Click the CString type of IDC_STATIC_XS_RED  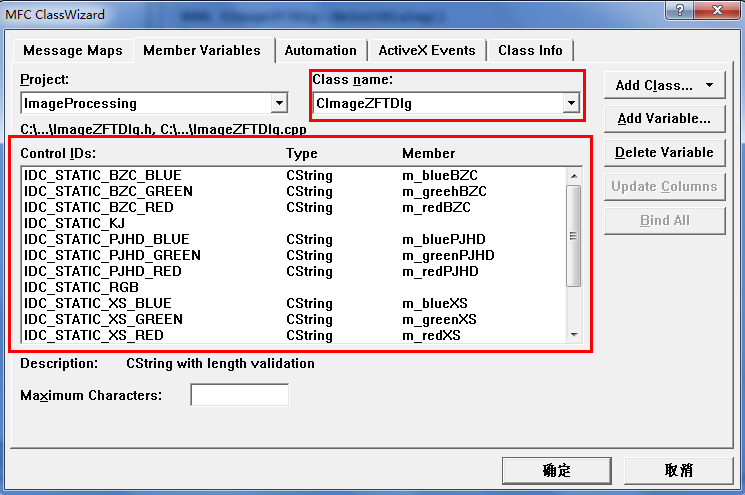[x=309, y=335]
